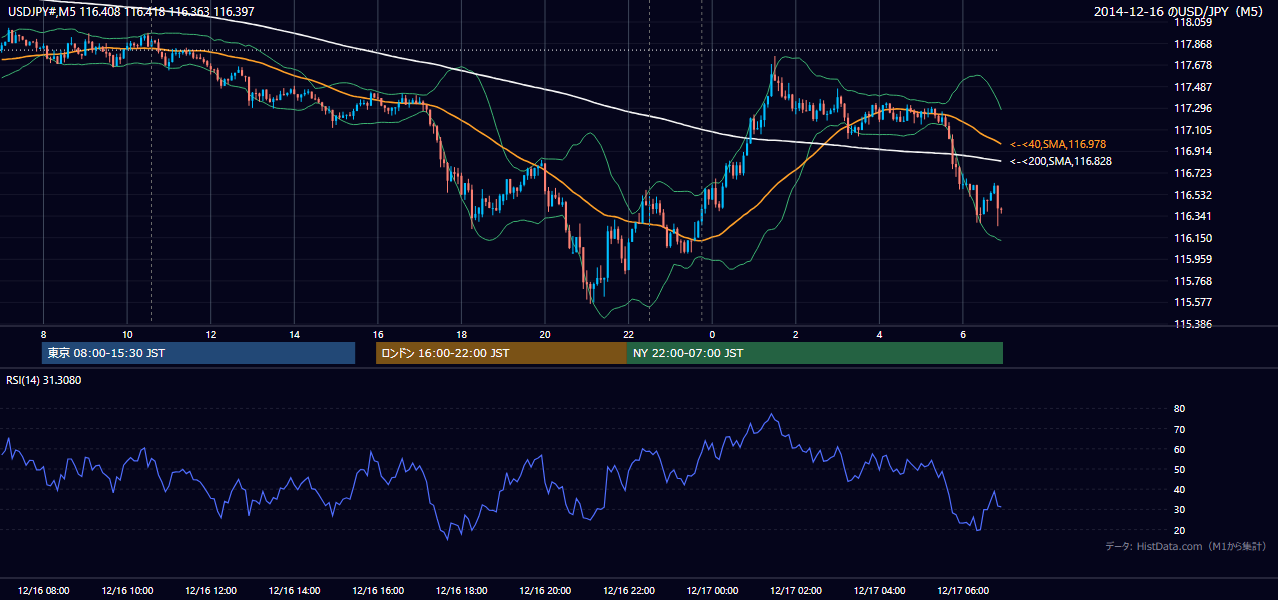
Task: Click bottom time label 12/16 12:00
Action: coord(211,591)
